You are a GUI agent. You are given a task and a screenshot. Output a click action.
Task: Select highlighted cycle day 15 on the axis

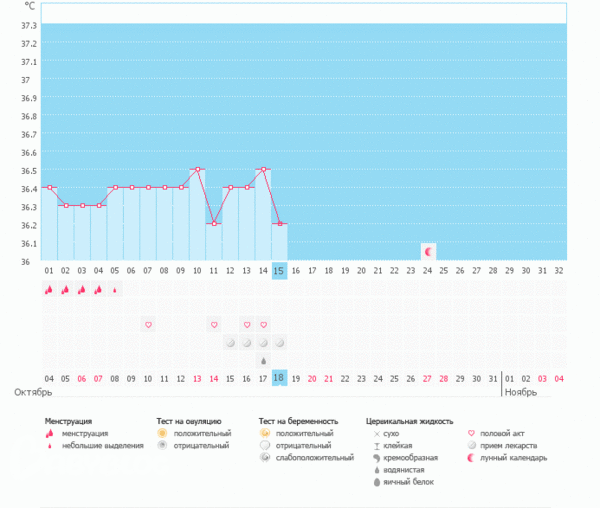pos(280,271)
